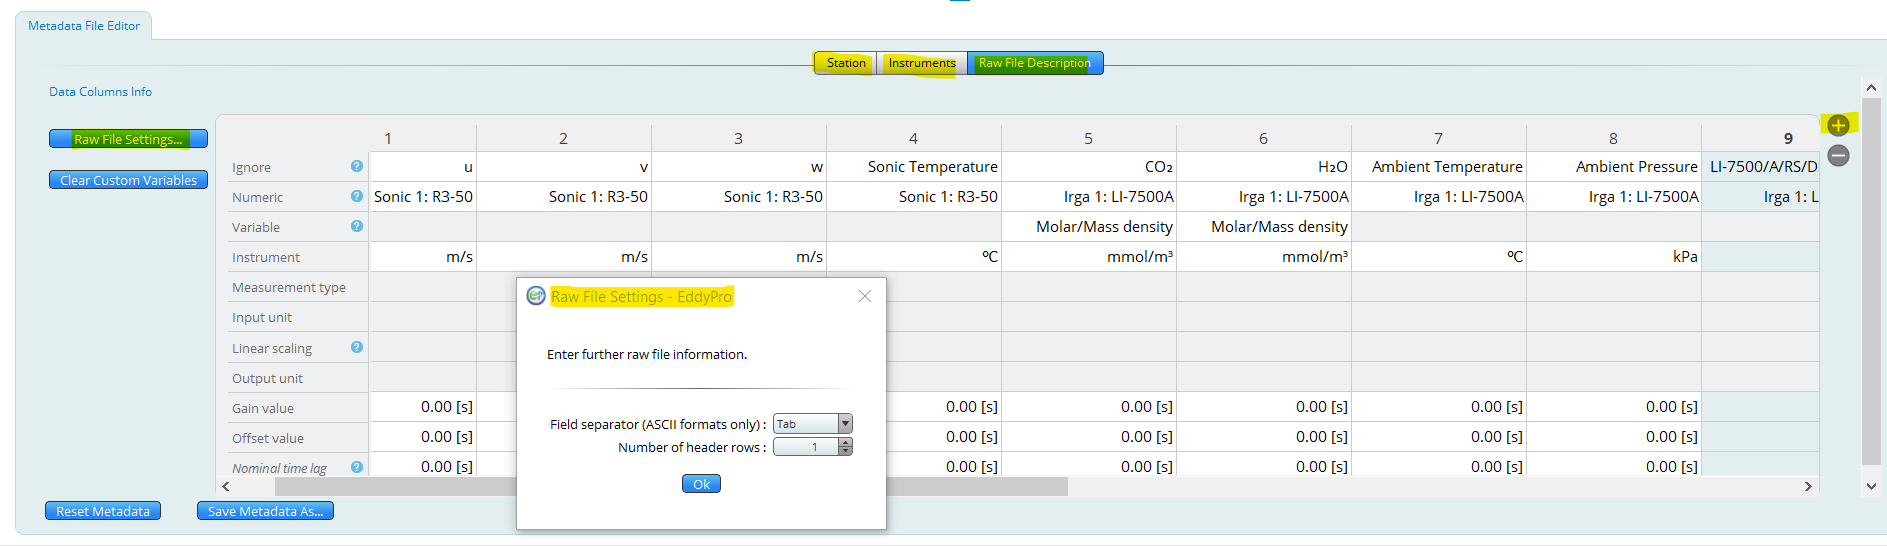
Task: Open help icon next to Ignore
Action: pos(356,166)
